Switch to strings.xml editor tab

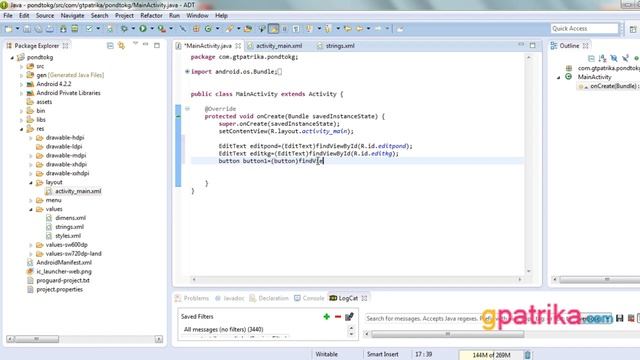340,46
